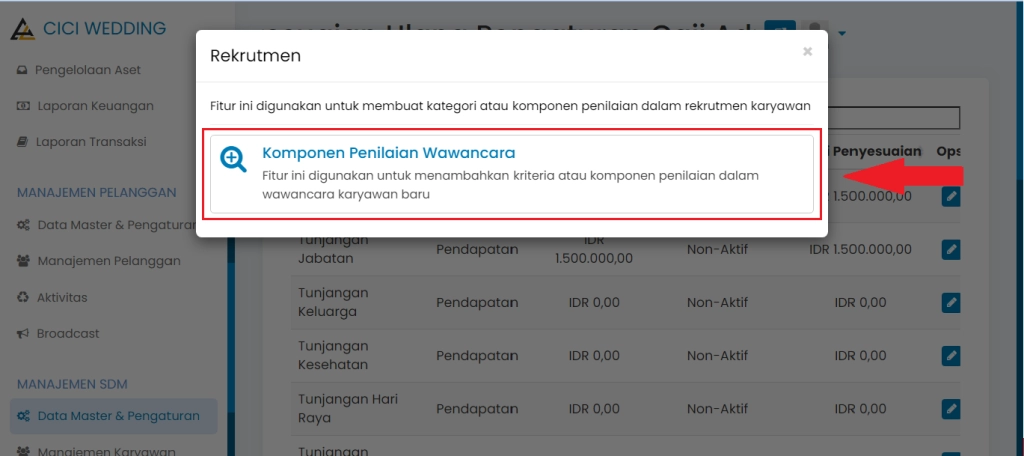The height and width of the screenshot is (456, 1024).
Task: Open Komponen Penilaian Wawancara feature
Action: [x=511, y=174]
